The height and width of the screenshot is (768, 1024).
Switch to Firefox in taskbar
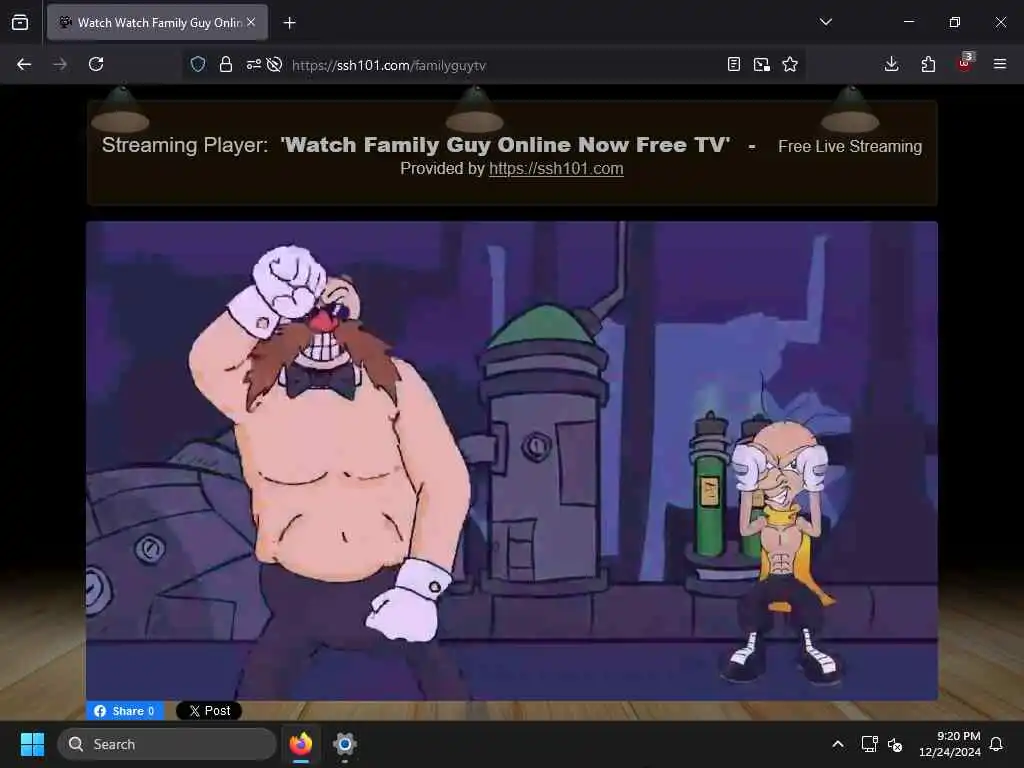(301, 744)
